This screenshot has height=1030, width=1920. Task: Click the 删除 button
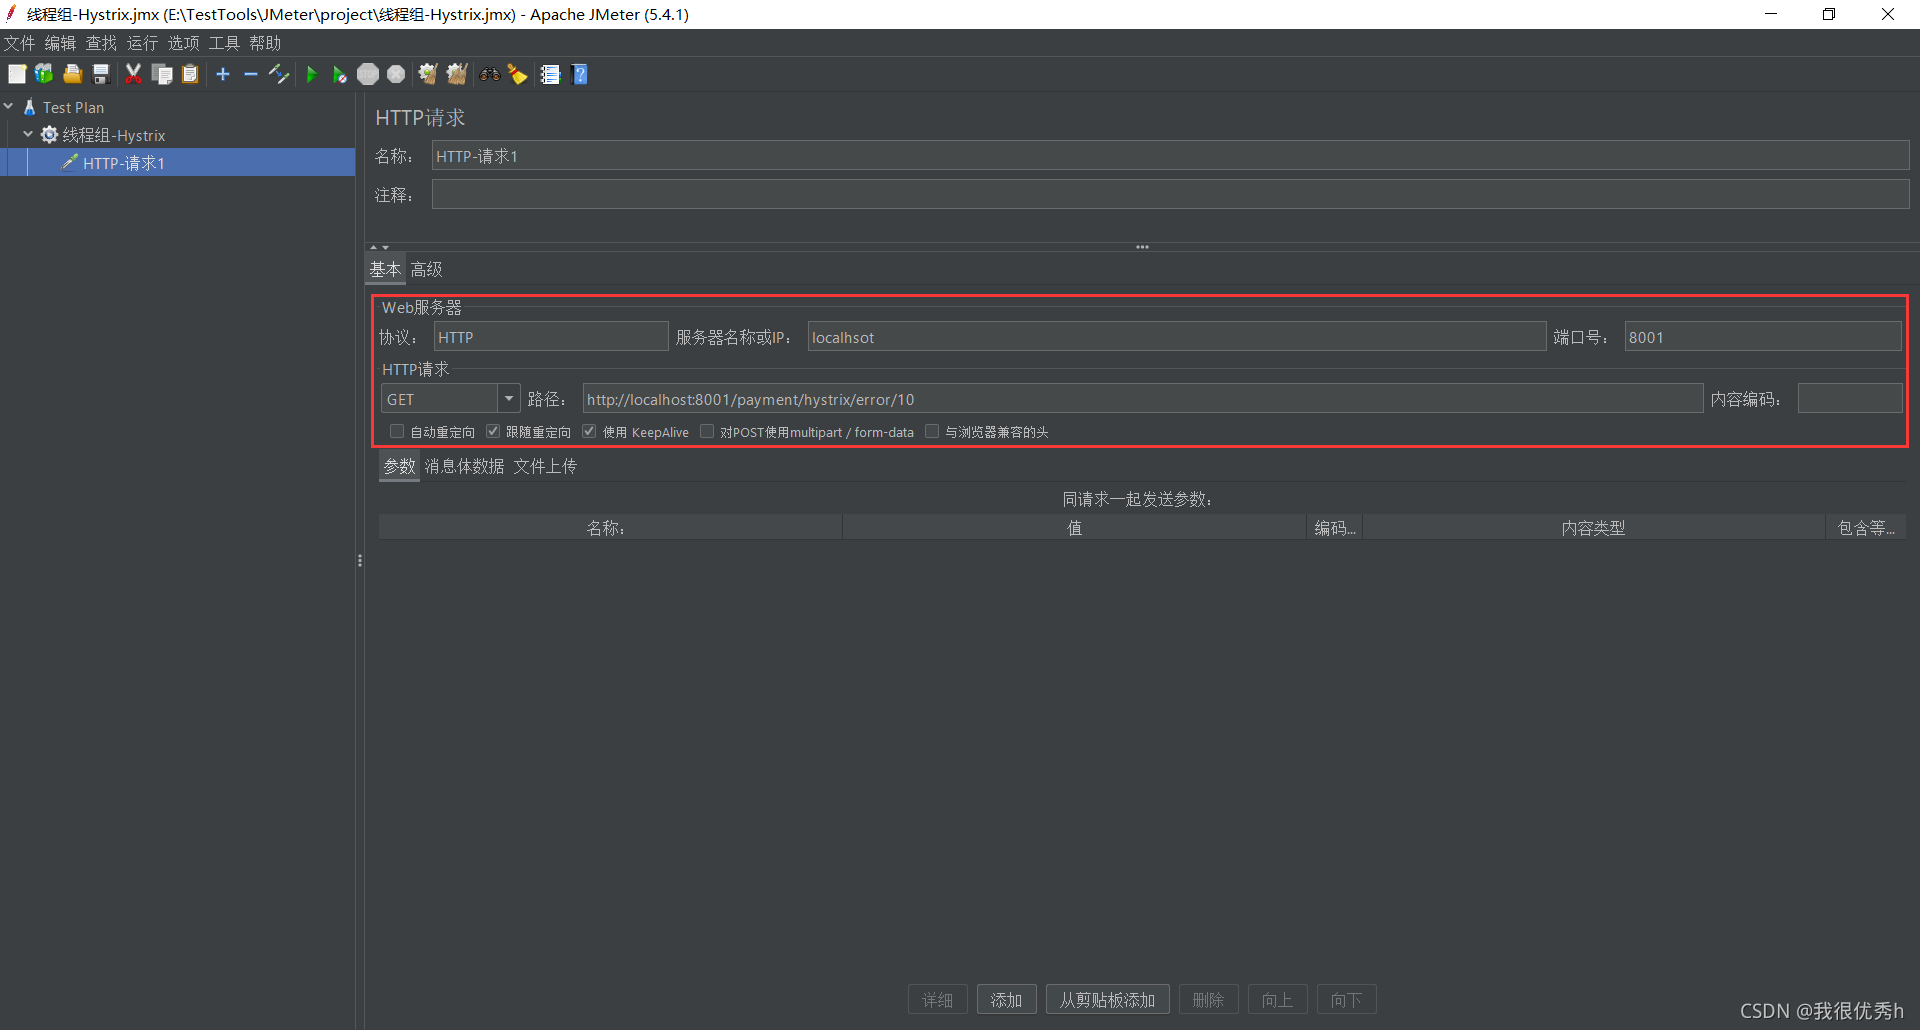(x=1208, y=1000)
